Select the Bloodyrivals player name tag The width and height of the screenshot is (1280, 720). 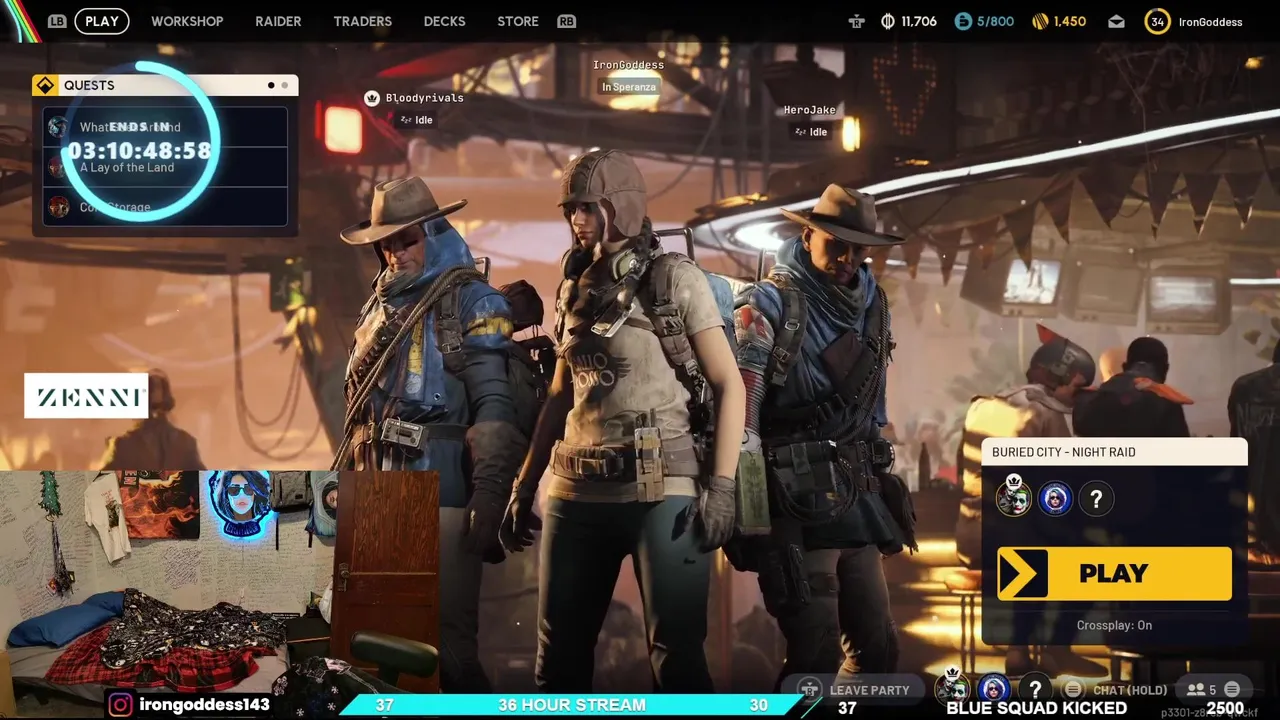point(424,98)
